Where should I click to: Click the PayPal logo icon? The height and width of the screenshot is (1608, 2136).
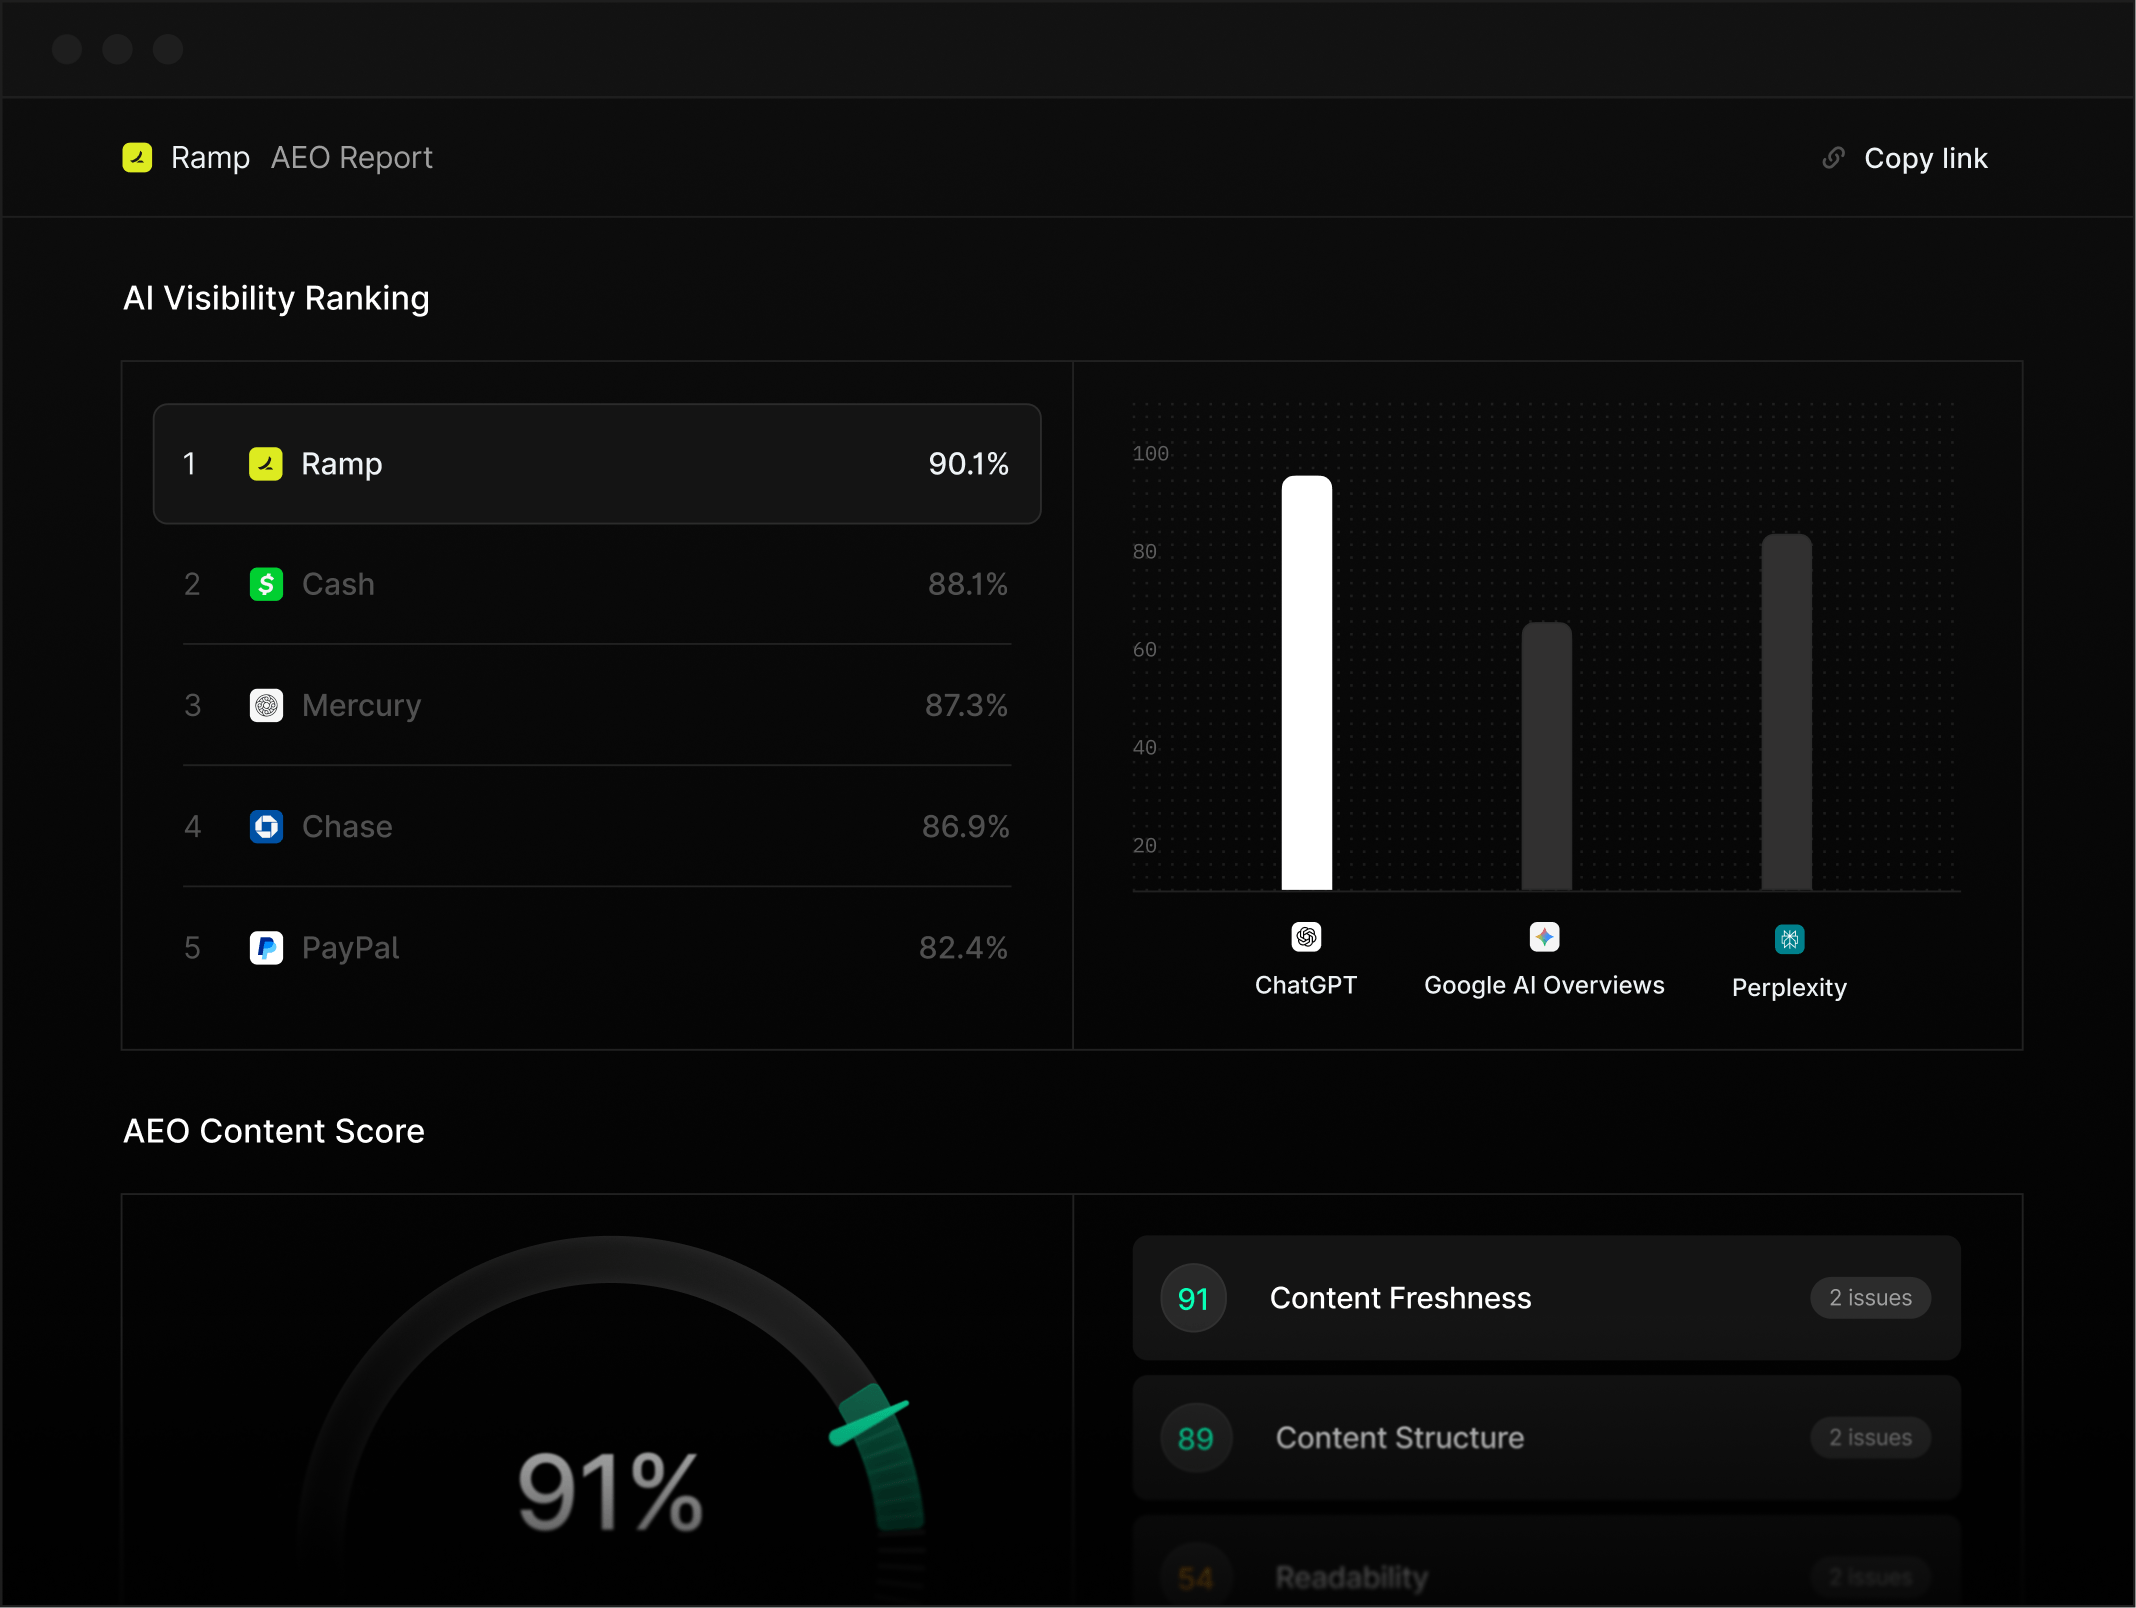pyautogui.click(x=266, y=948)
